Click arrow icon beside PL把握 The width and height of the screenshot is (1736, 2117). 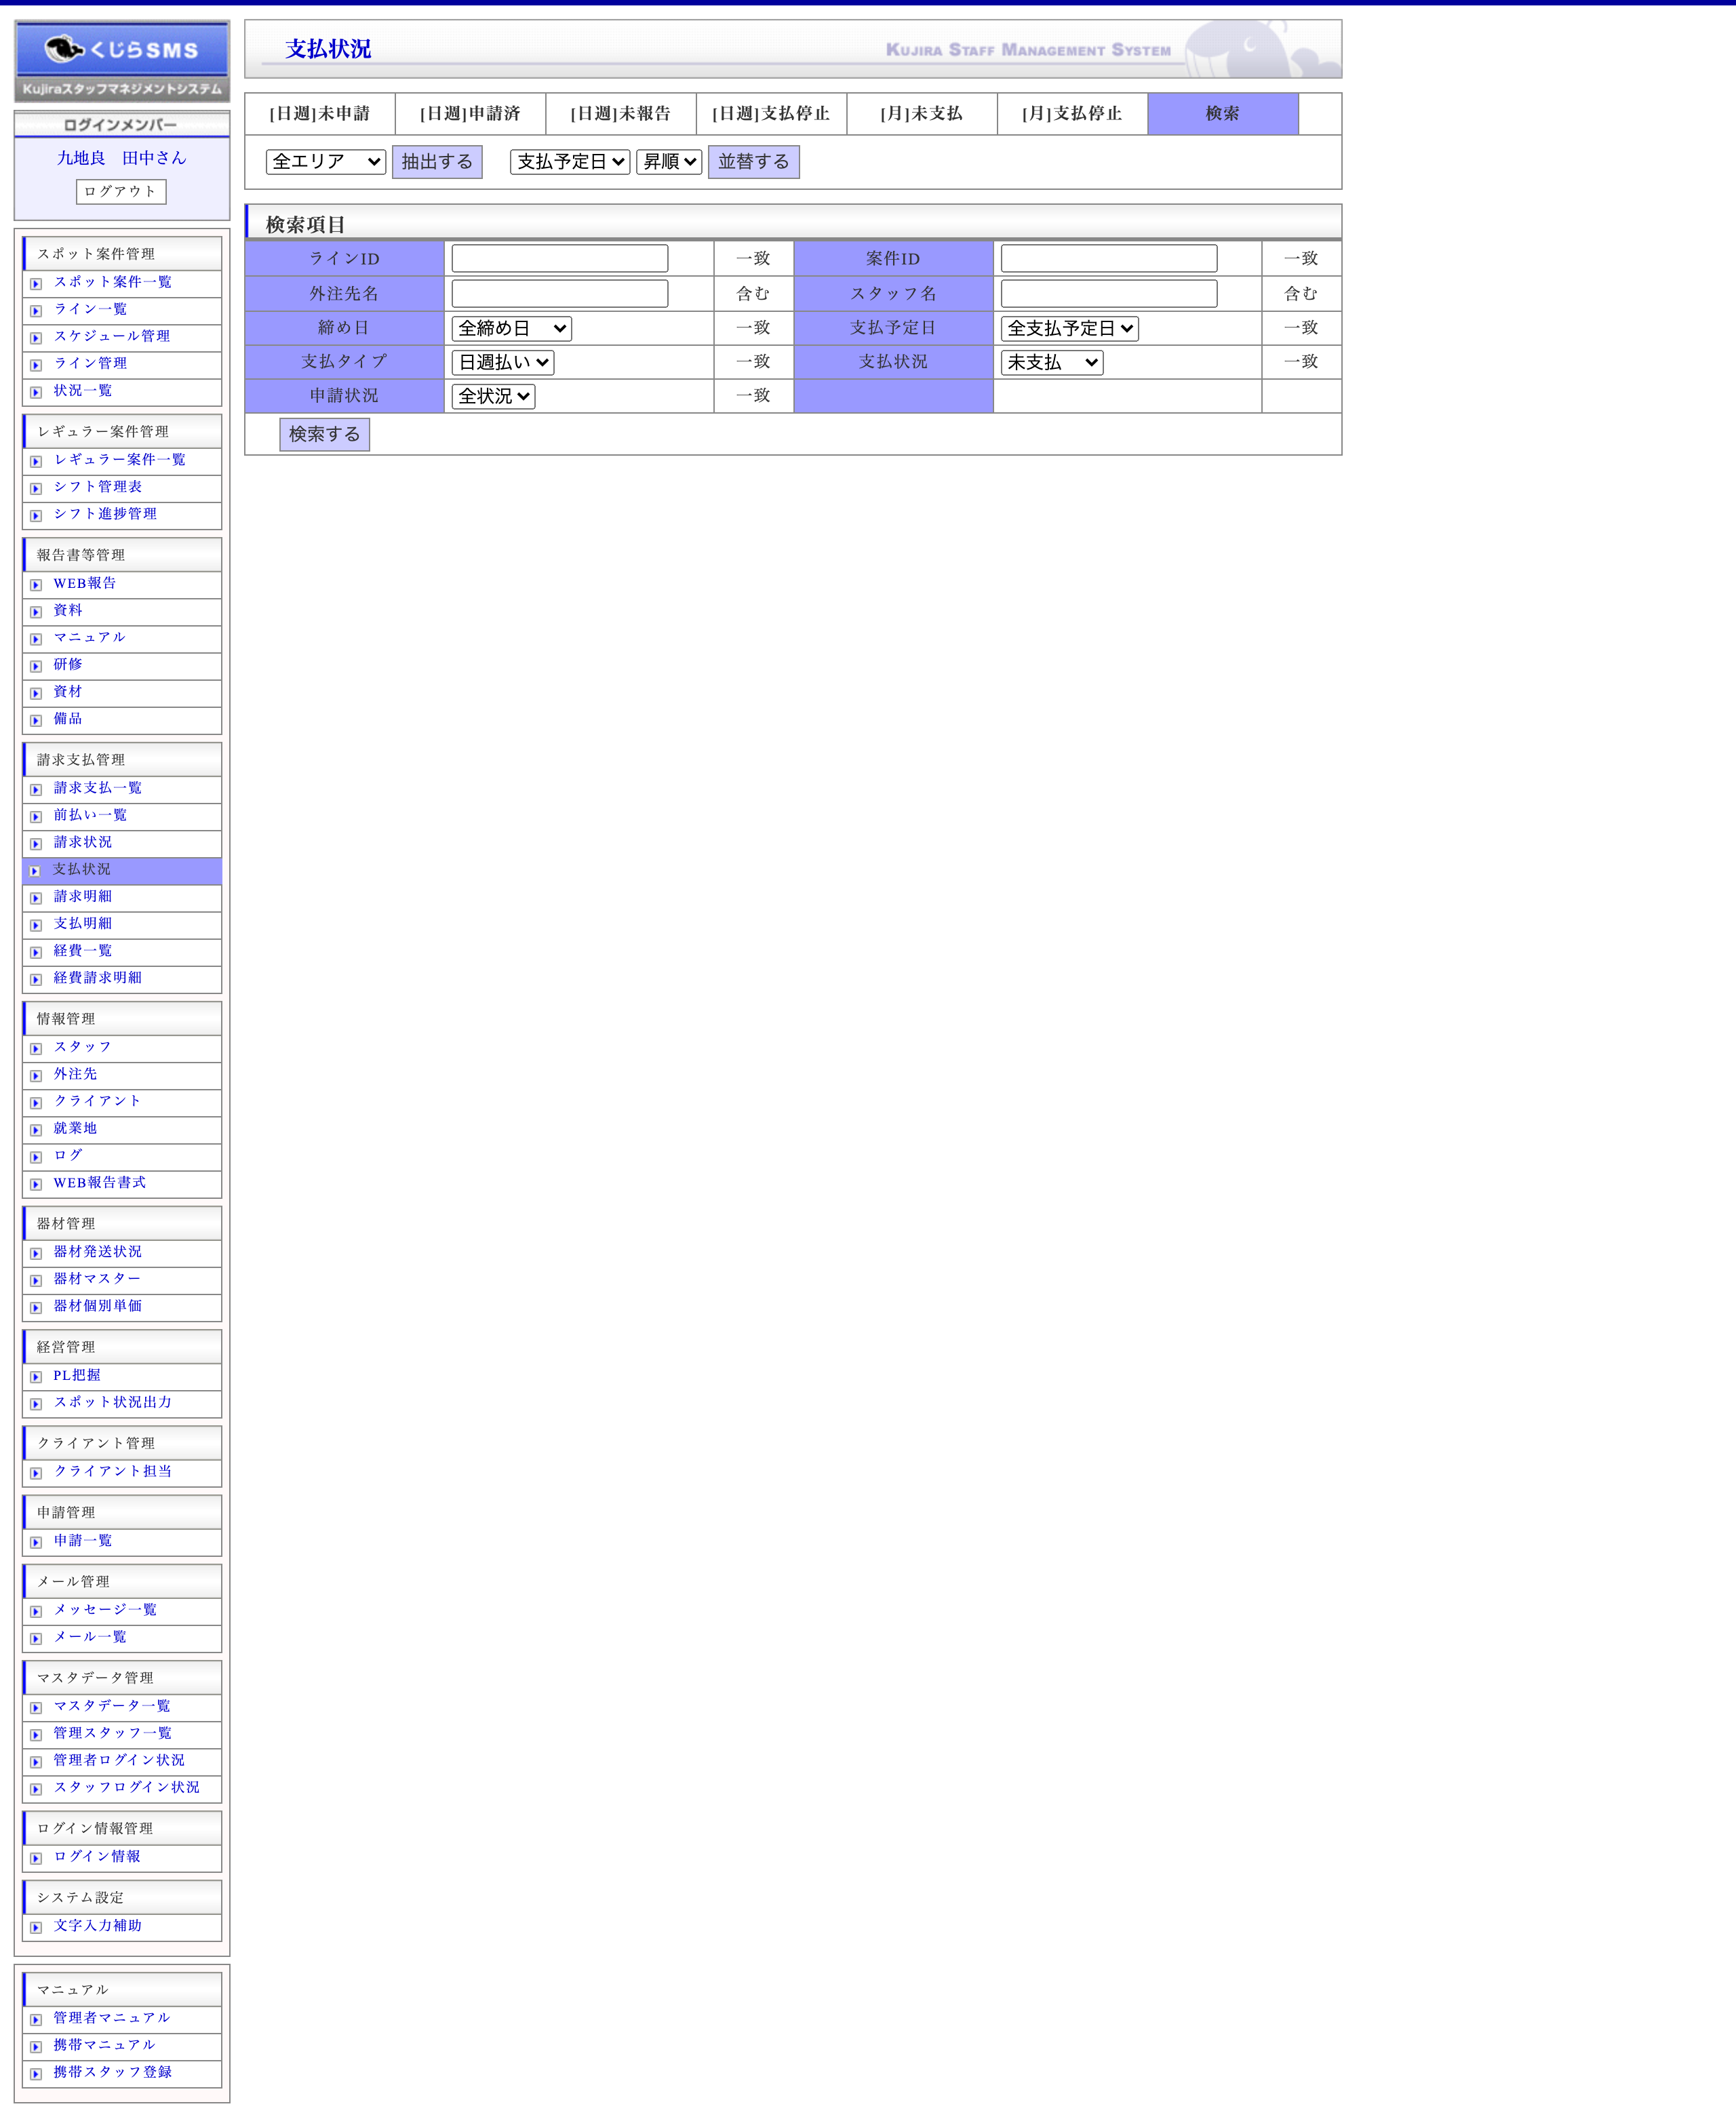pyautogui.click(x=36, y=1377)
